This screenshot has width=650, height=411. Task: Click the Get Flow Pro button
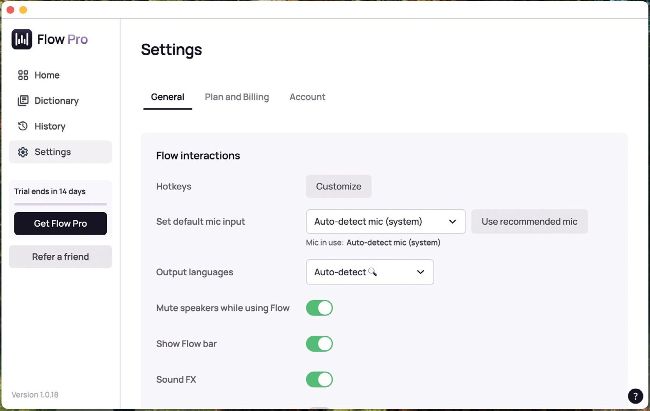click(60, 224)
